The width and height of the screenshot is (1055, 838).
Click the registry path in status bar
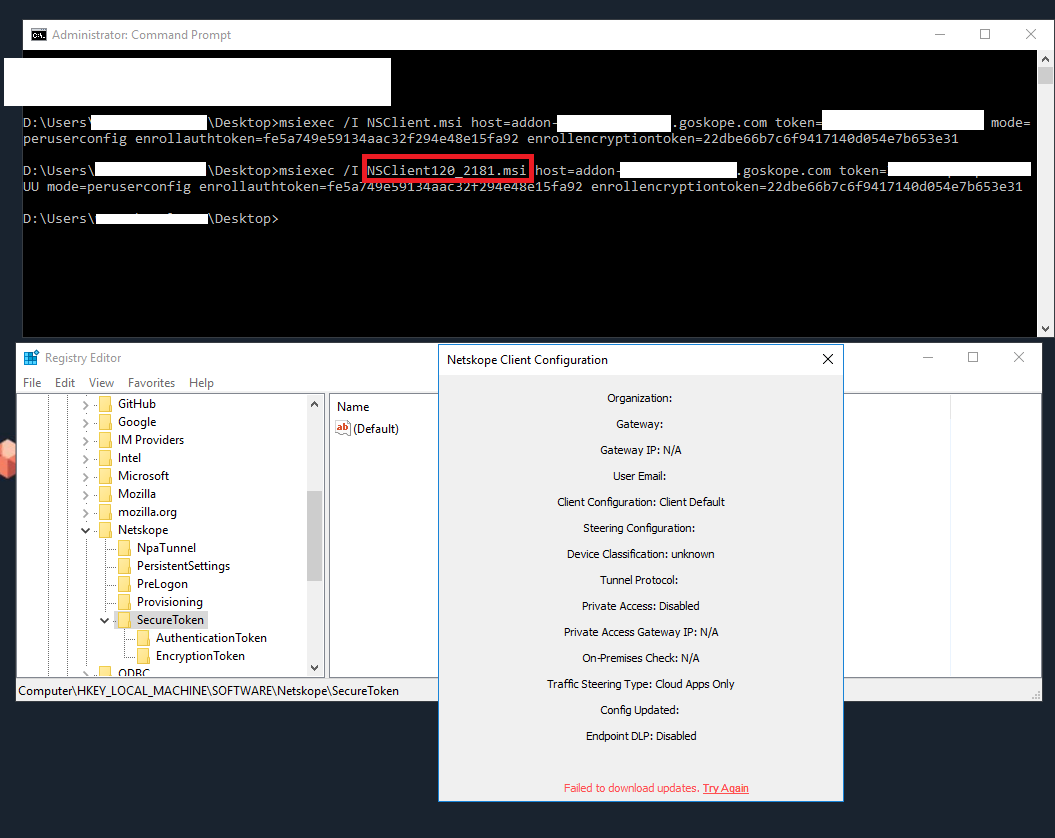coord(209,691)
